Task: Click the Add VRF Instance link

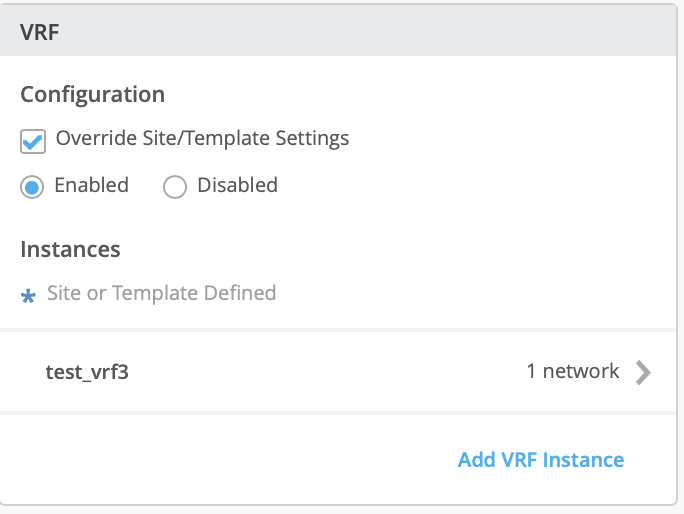Action: (x=540, y=460)
